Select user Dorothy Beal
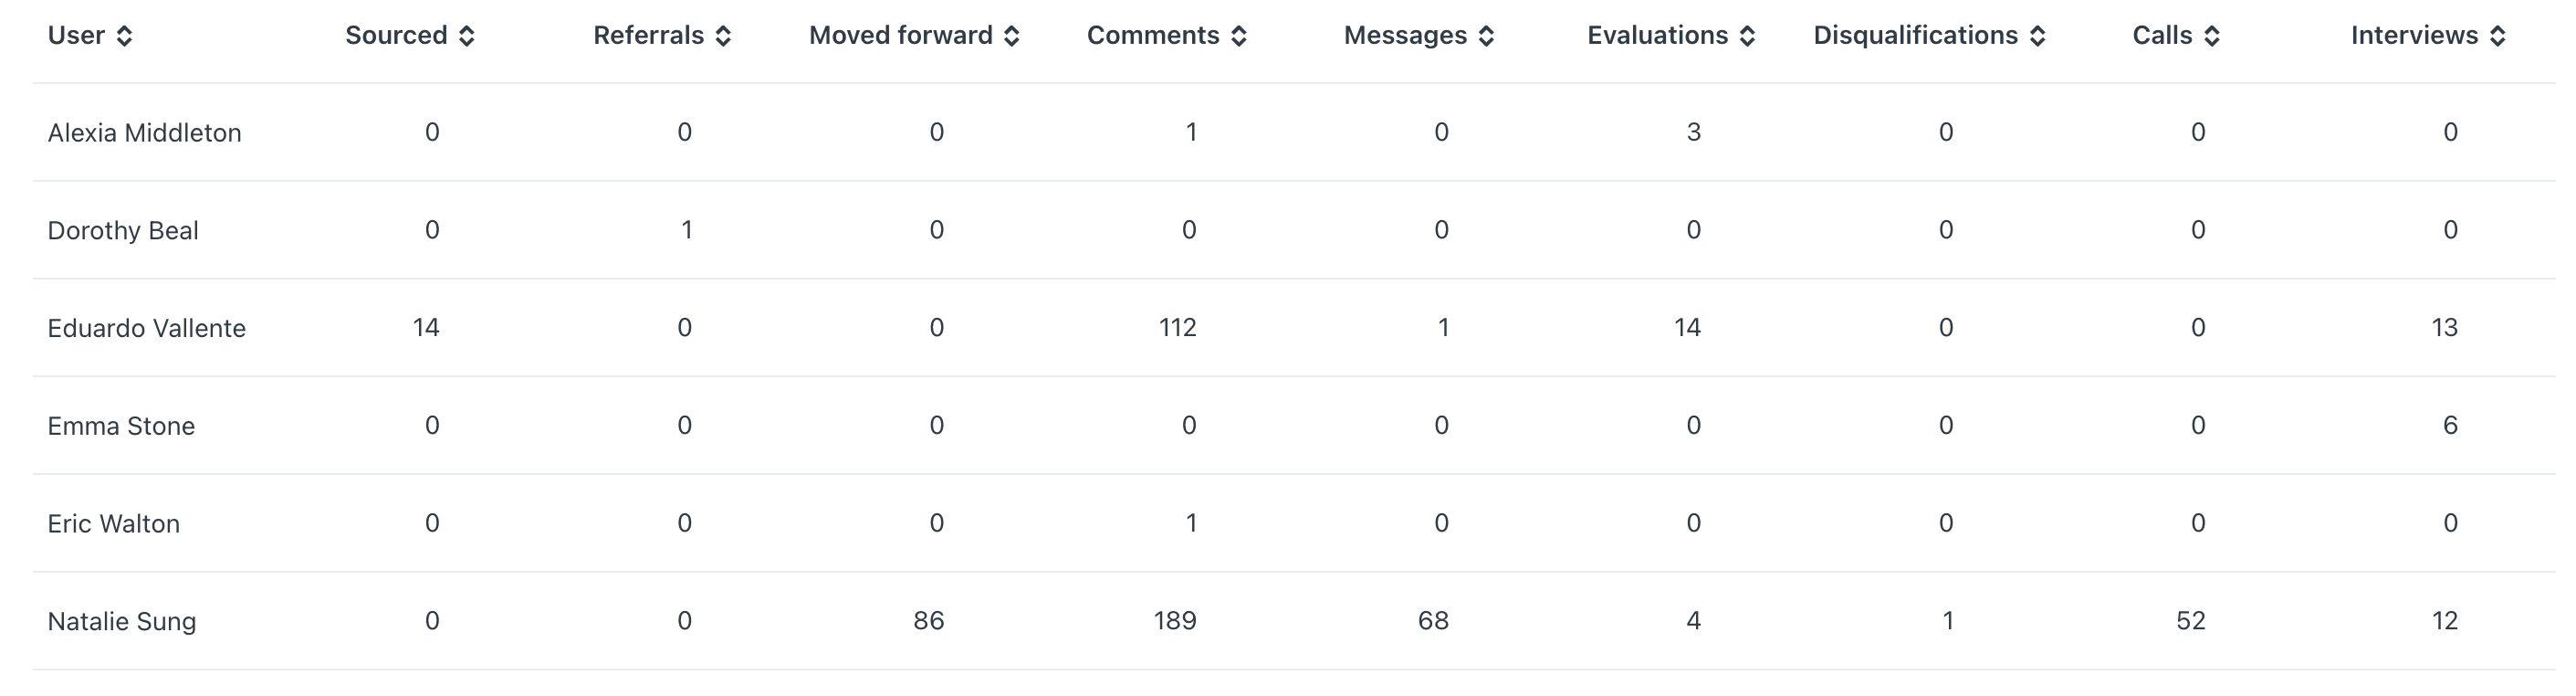 tap(123, 231)
